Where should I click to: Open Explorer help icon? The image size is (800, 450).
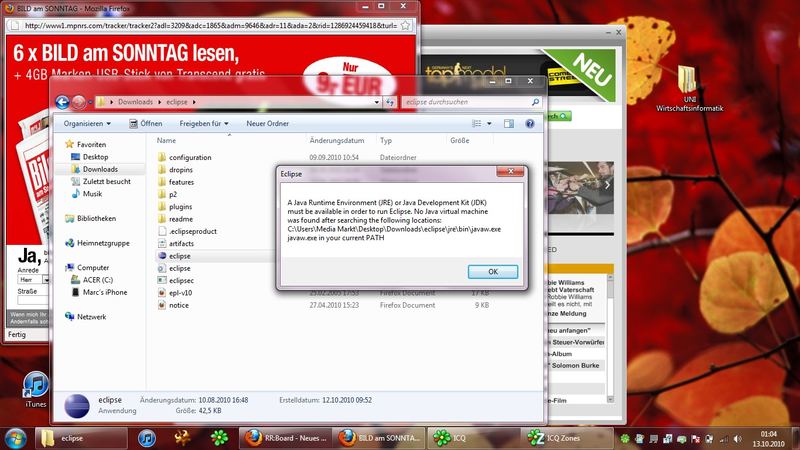530,123
